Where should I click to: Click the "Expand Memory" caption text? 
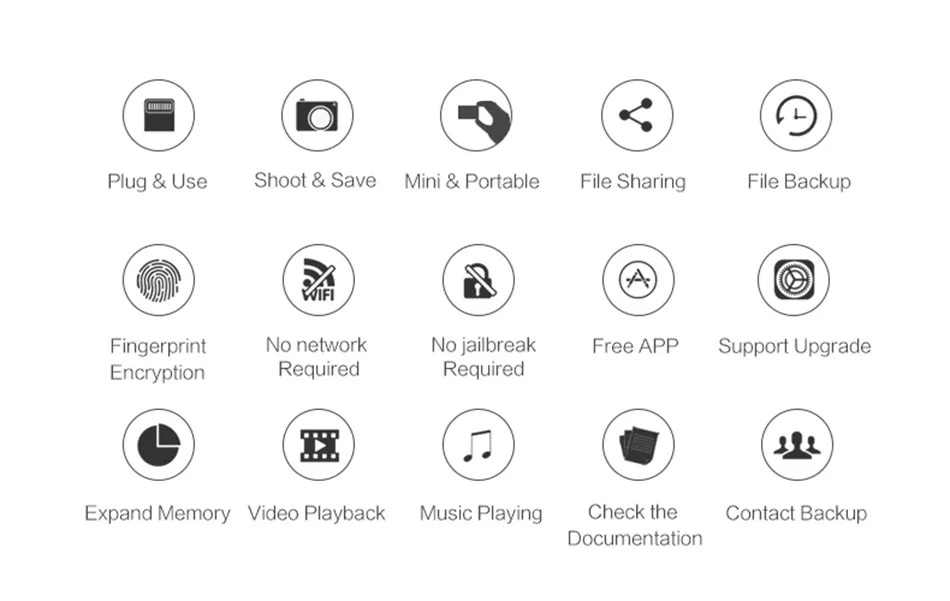[x=158, y=513]
